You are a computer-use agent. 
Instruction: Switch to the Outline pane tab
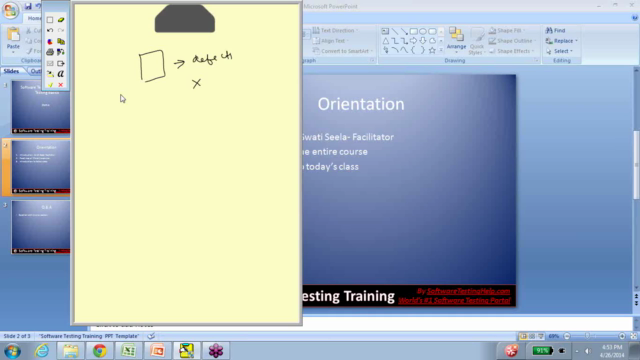[x=35, y=71]
